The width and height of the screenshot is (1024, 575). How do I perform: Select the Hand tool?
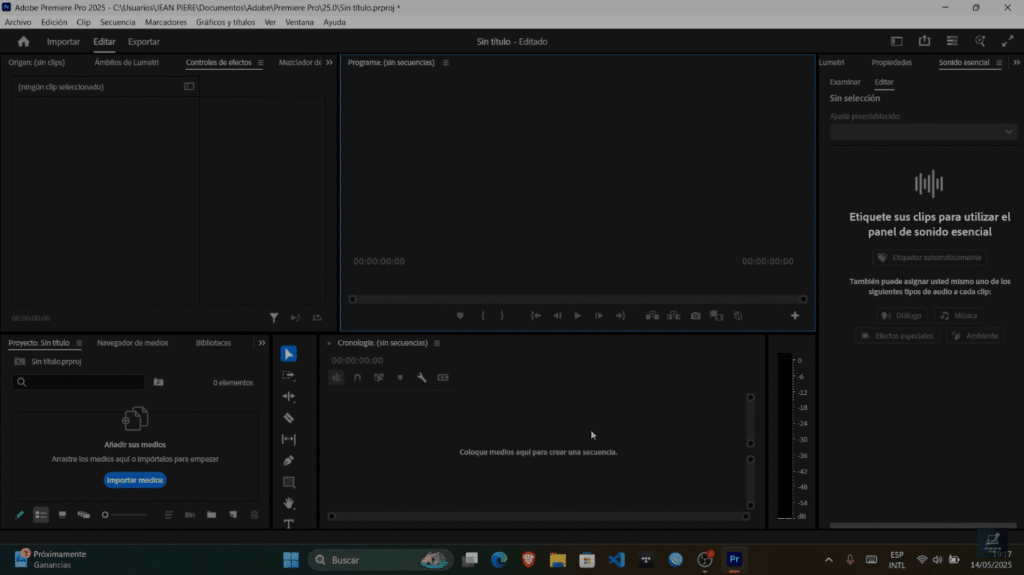point(289,503)
